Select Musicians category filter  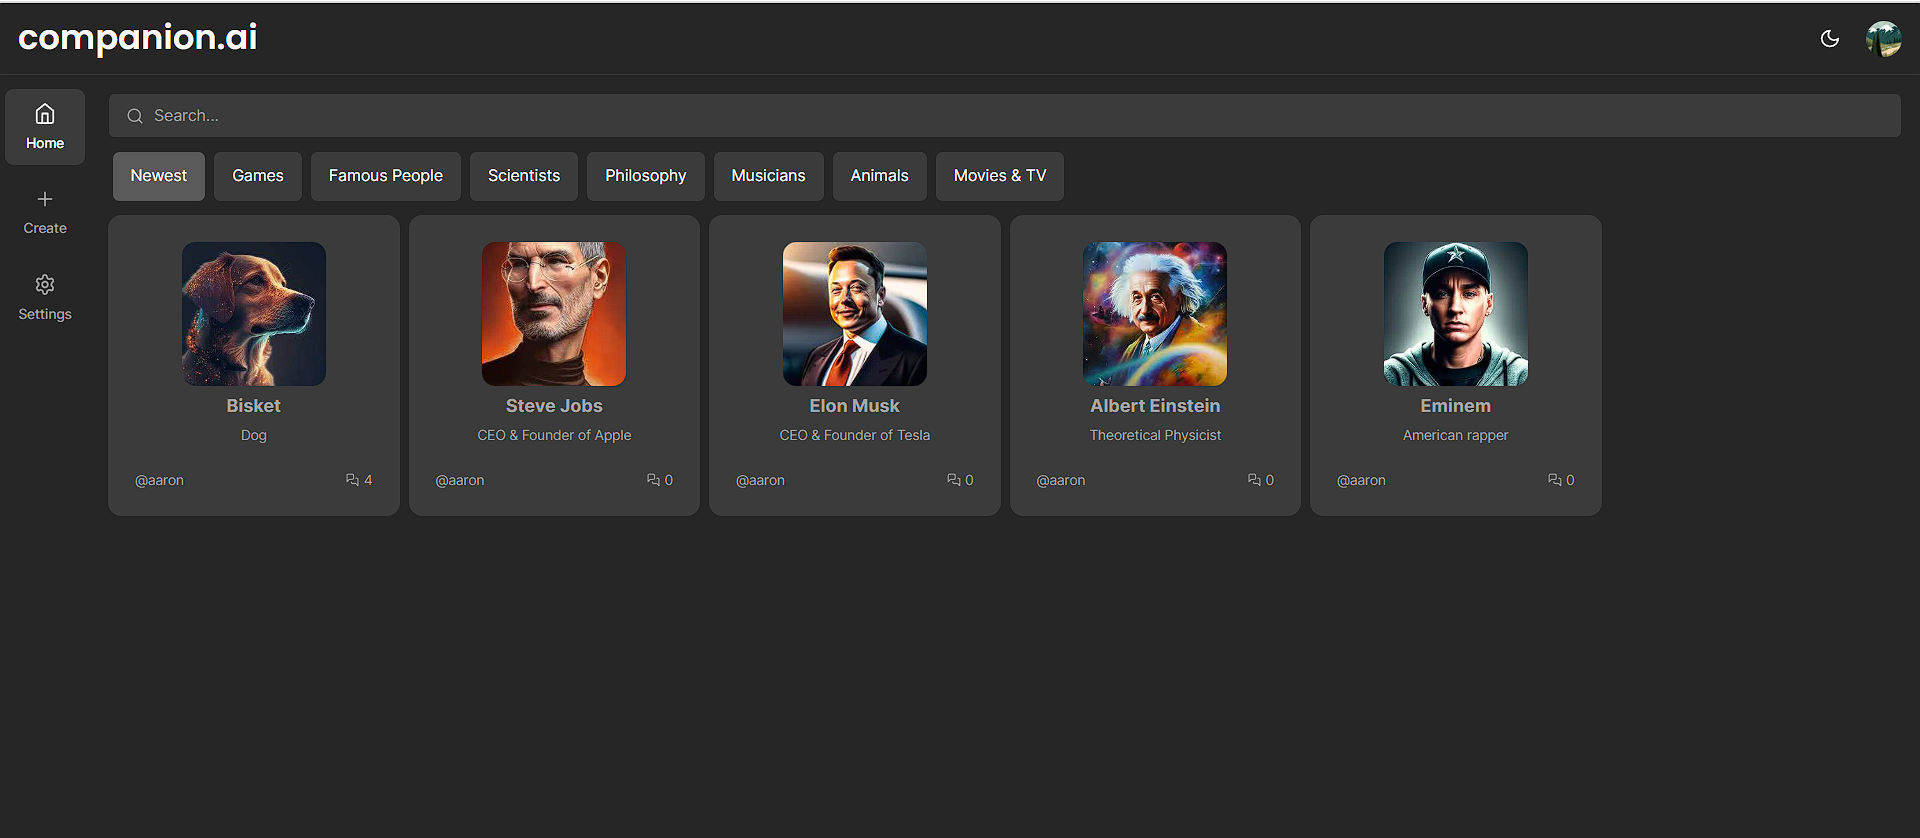[768, 176]
